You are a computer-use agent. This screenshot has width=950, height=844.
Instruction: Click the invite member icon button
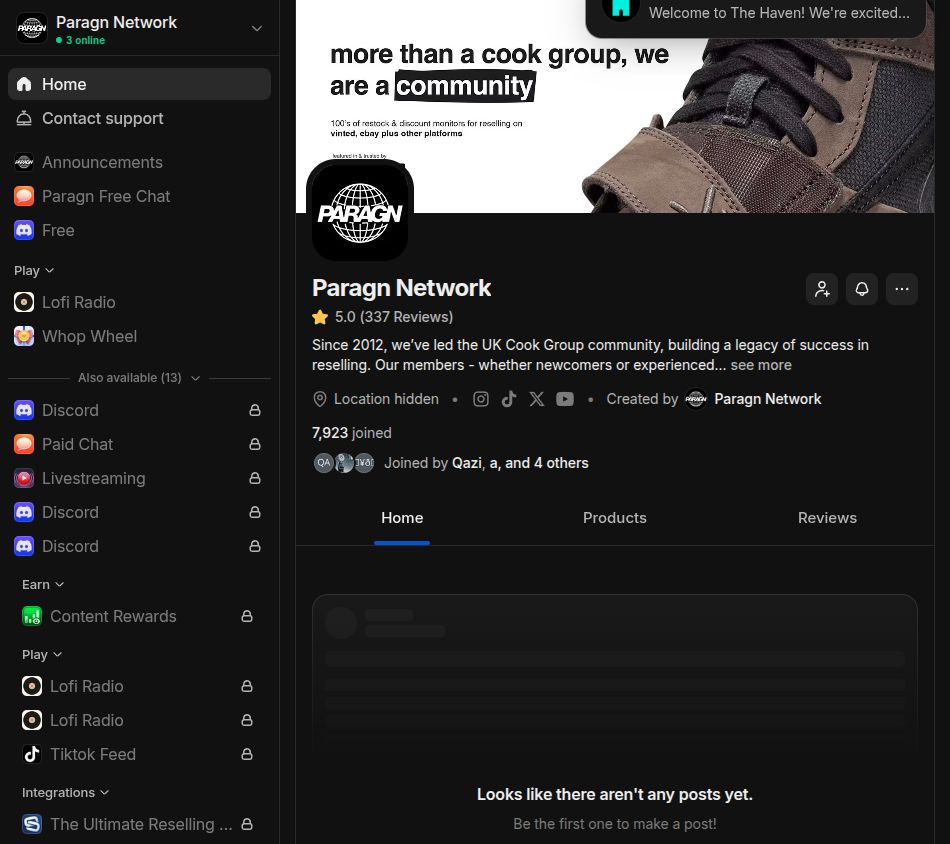coord(822,289)
